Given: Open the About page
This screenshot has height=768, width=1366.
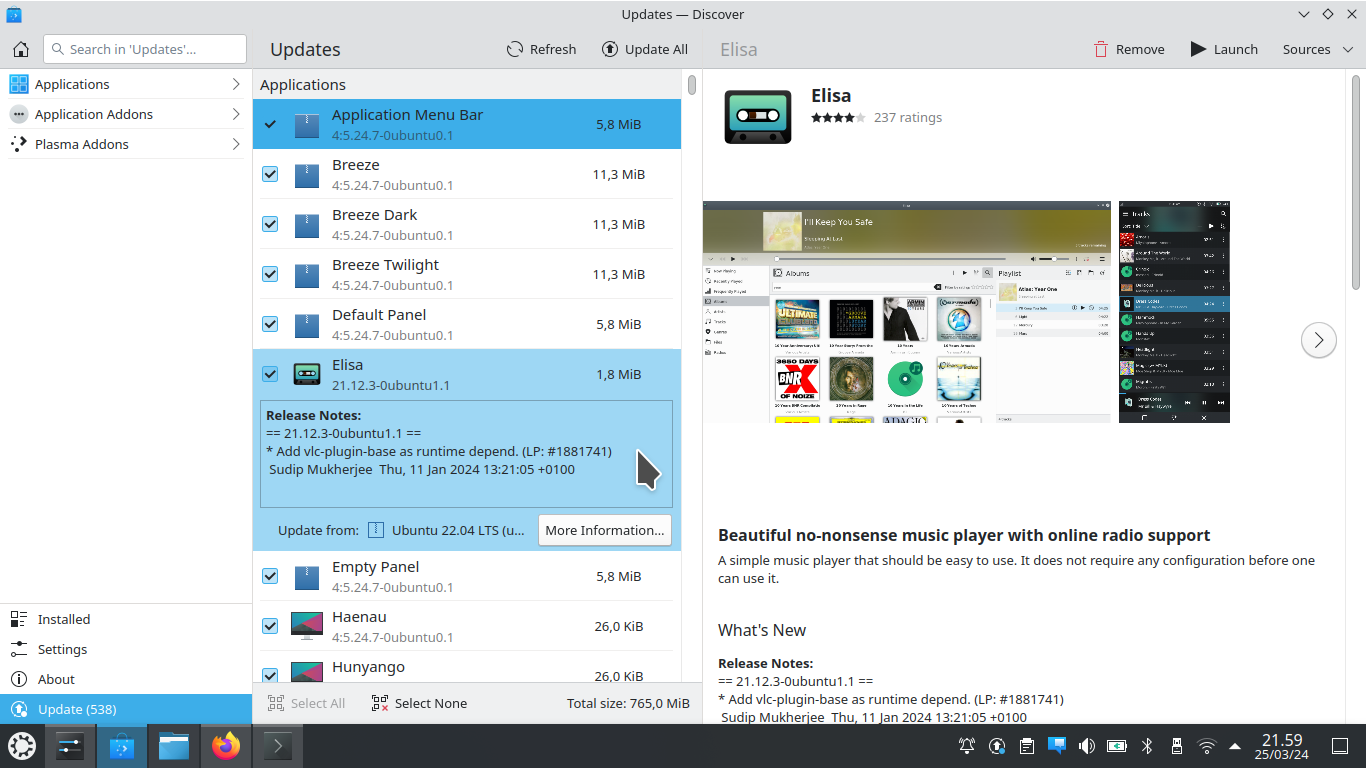Looking at the screenshot, I should [126, 679].
